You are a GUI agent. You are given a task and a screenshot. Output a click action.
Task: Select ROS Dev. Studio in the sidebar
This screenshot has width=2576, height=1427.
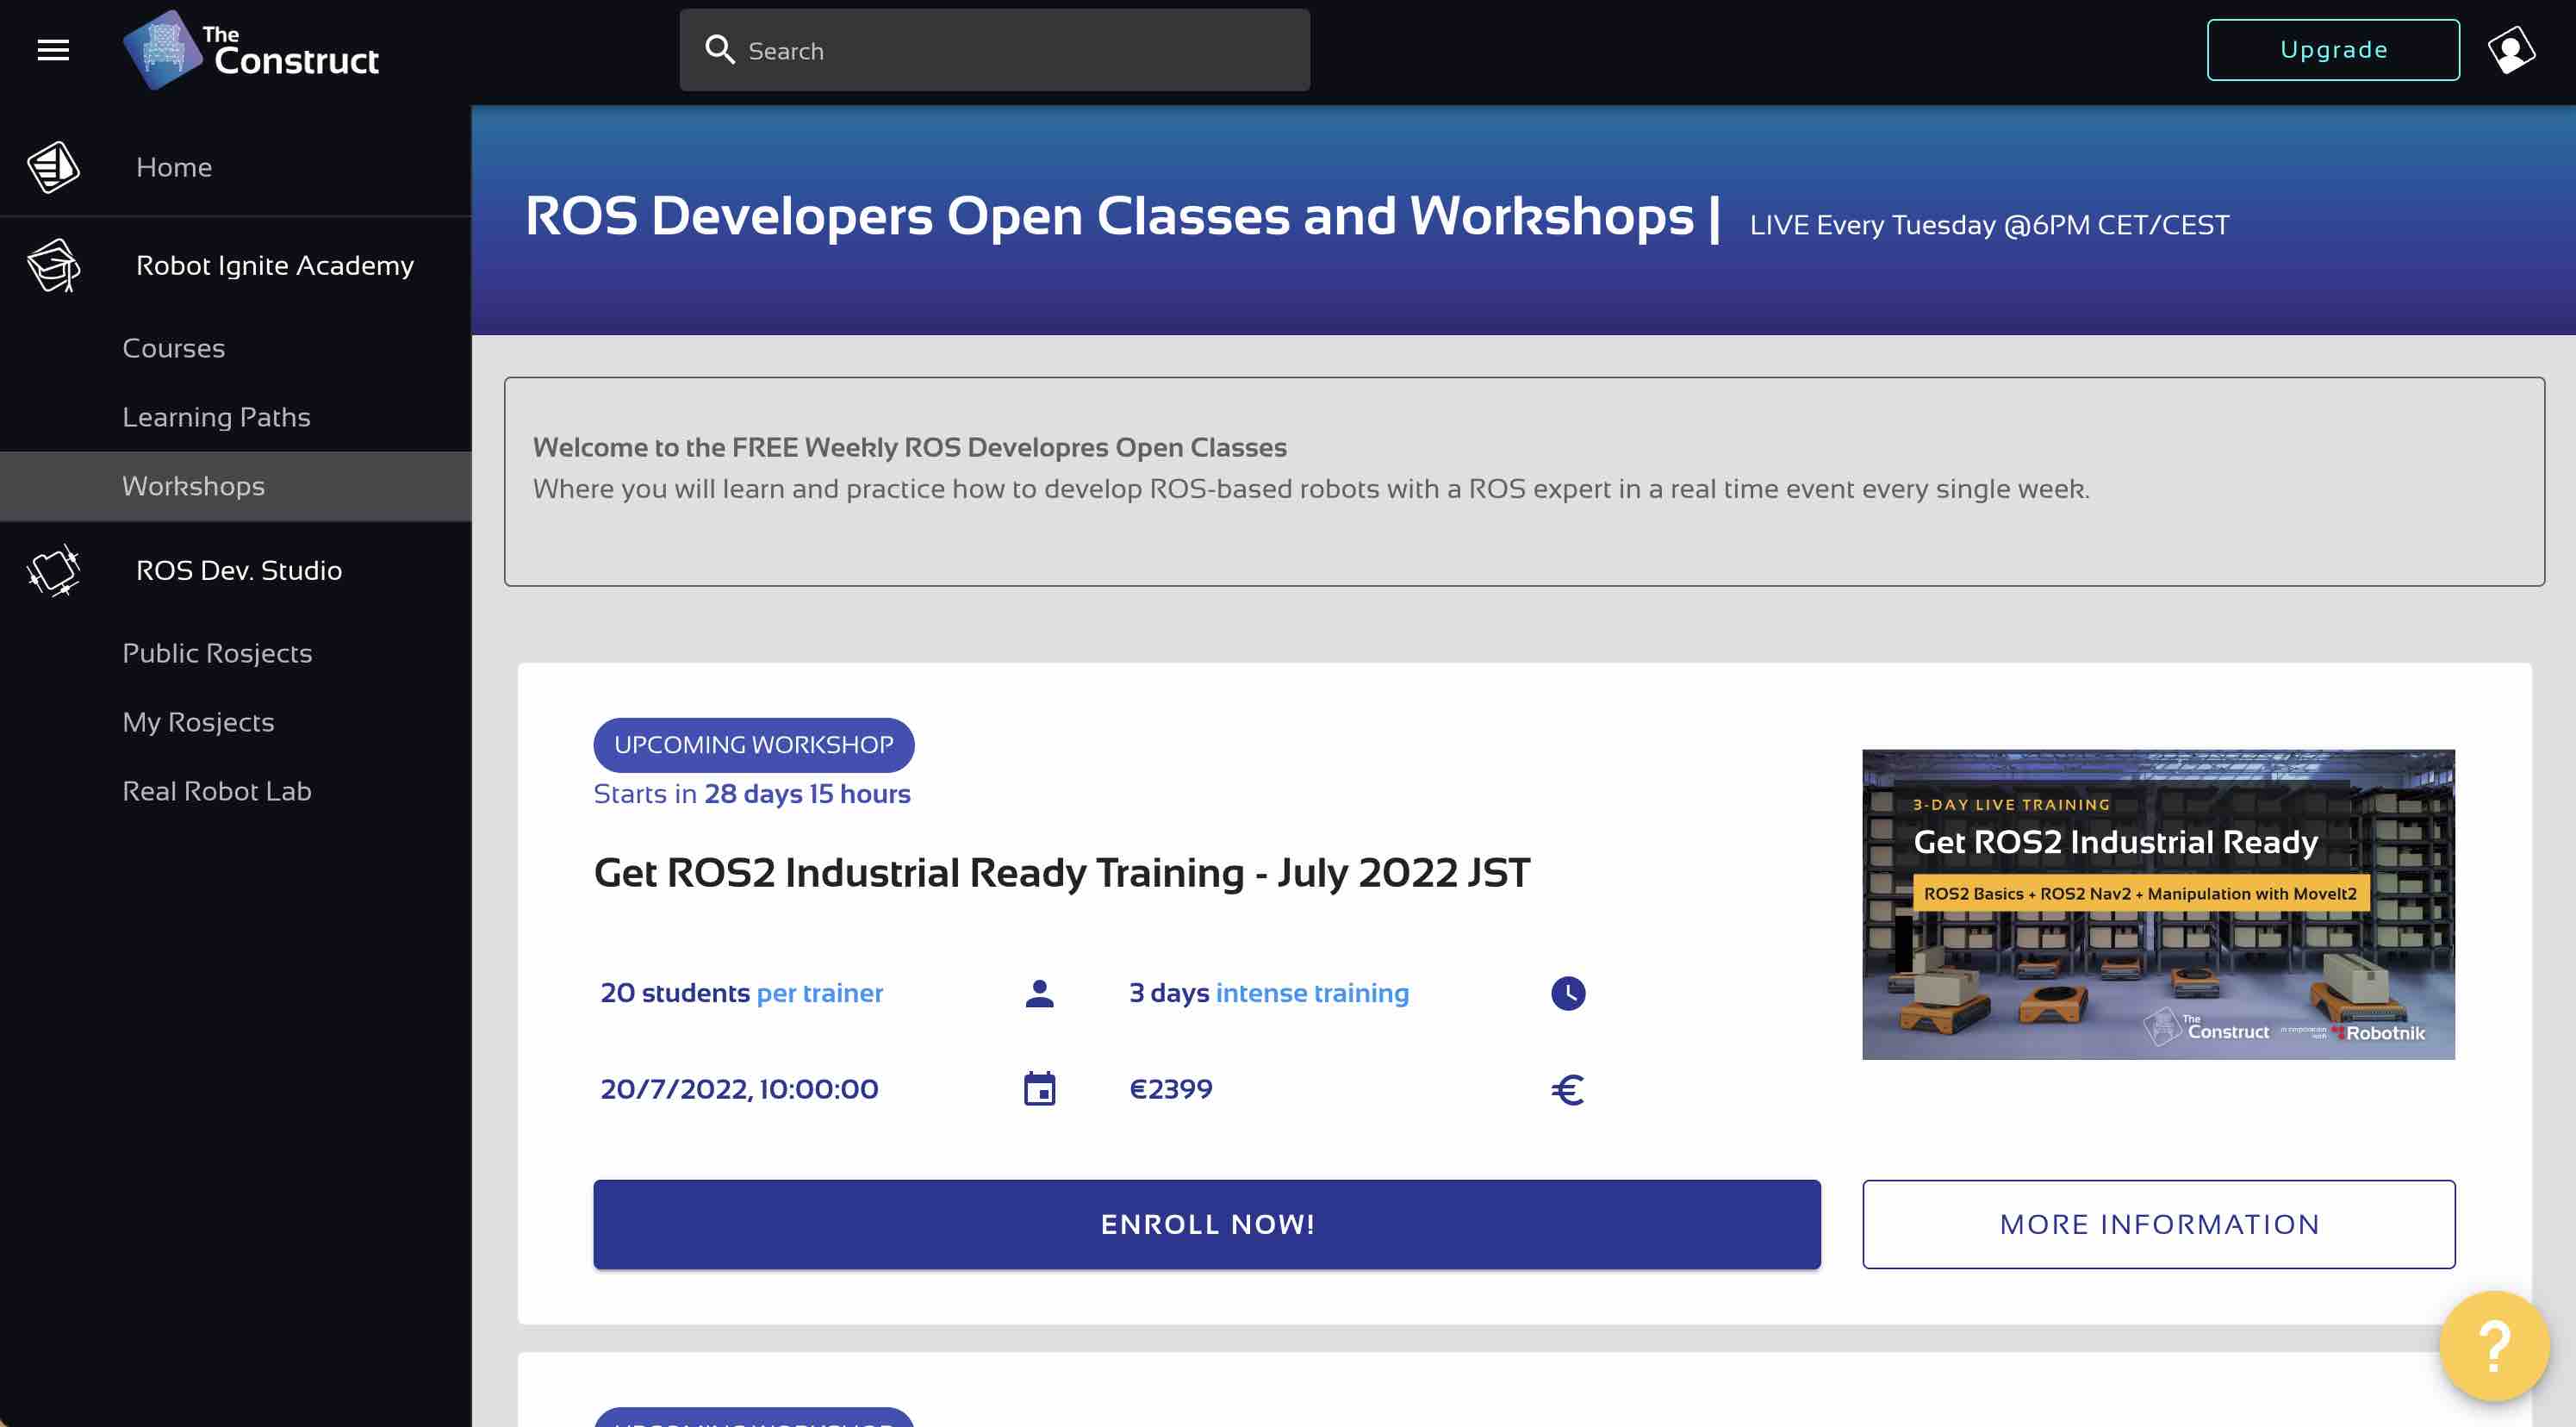tap(235, 570)
